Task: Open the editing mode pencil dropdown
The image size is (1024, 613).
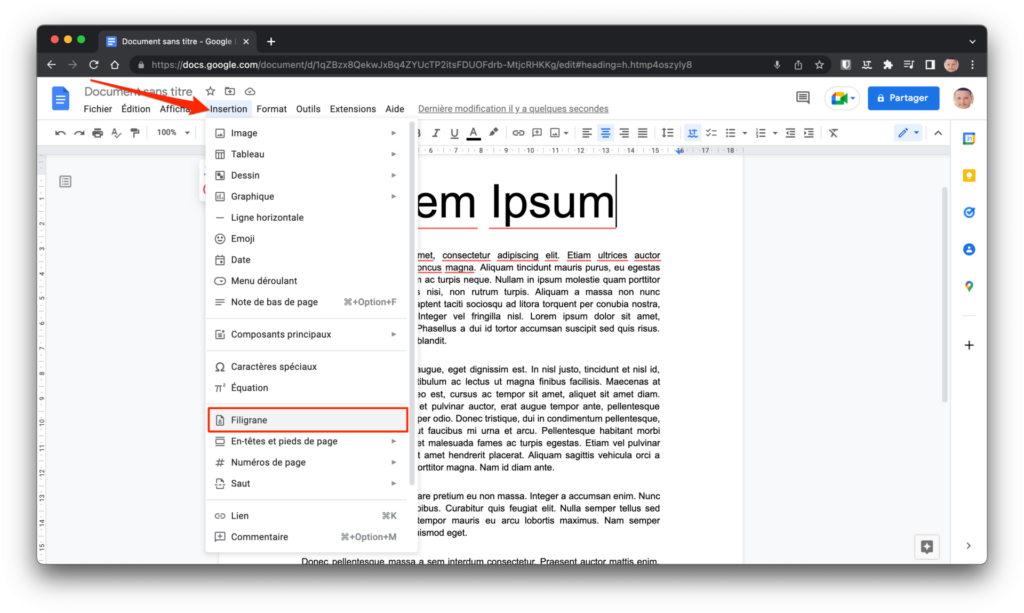Action: [x=908, y=133]
